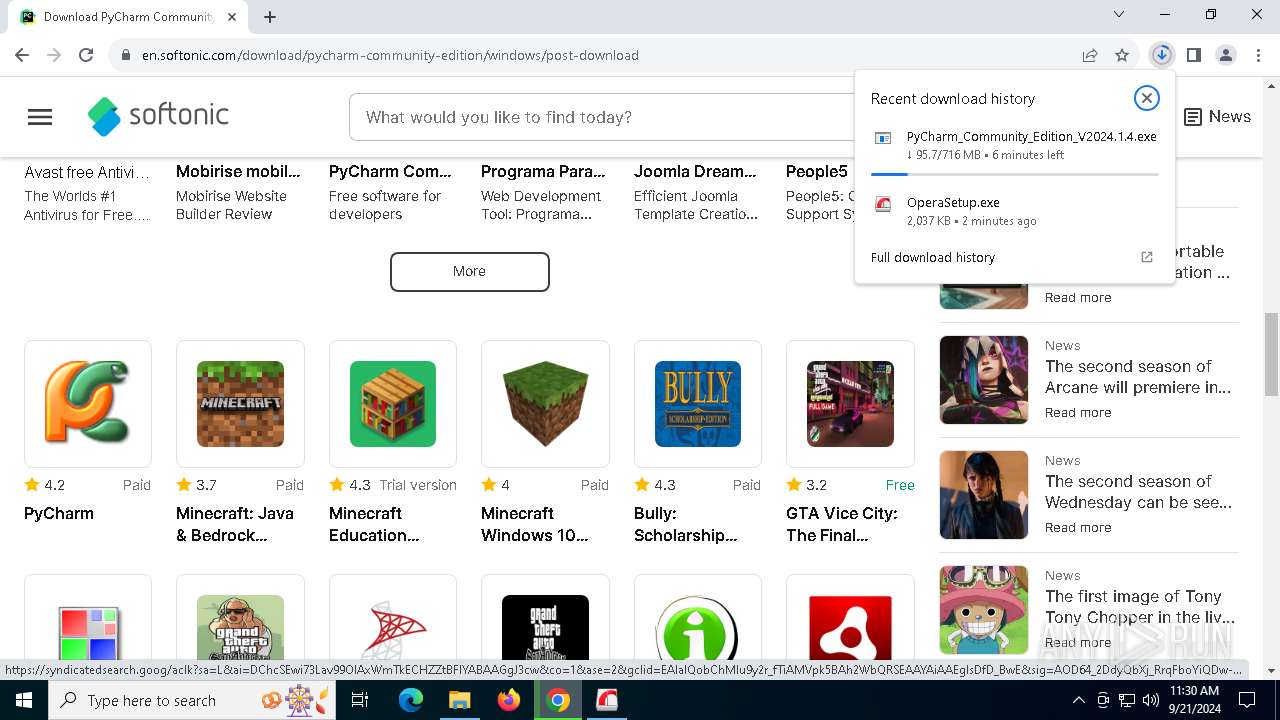This screenshot has height=720, width=1280.
Task: Click the Chrome downloads toolbar icon
Action: pos(1161,55)
